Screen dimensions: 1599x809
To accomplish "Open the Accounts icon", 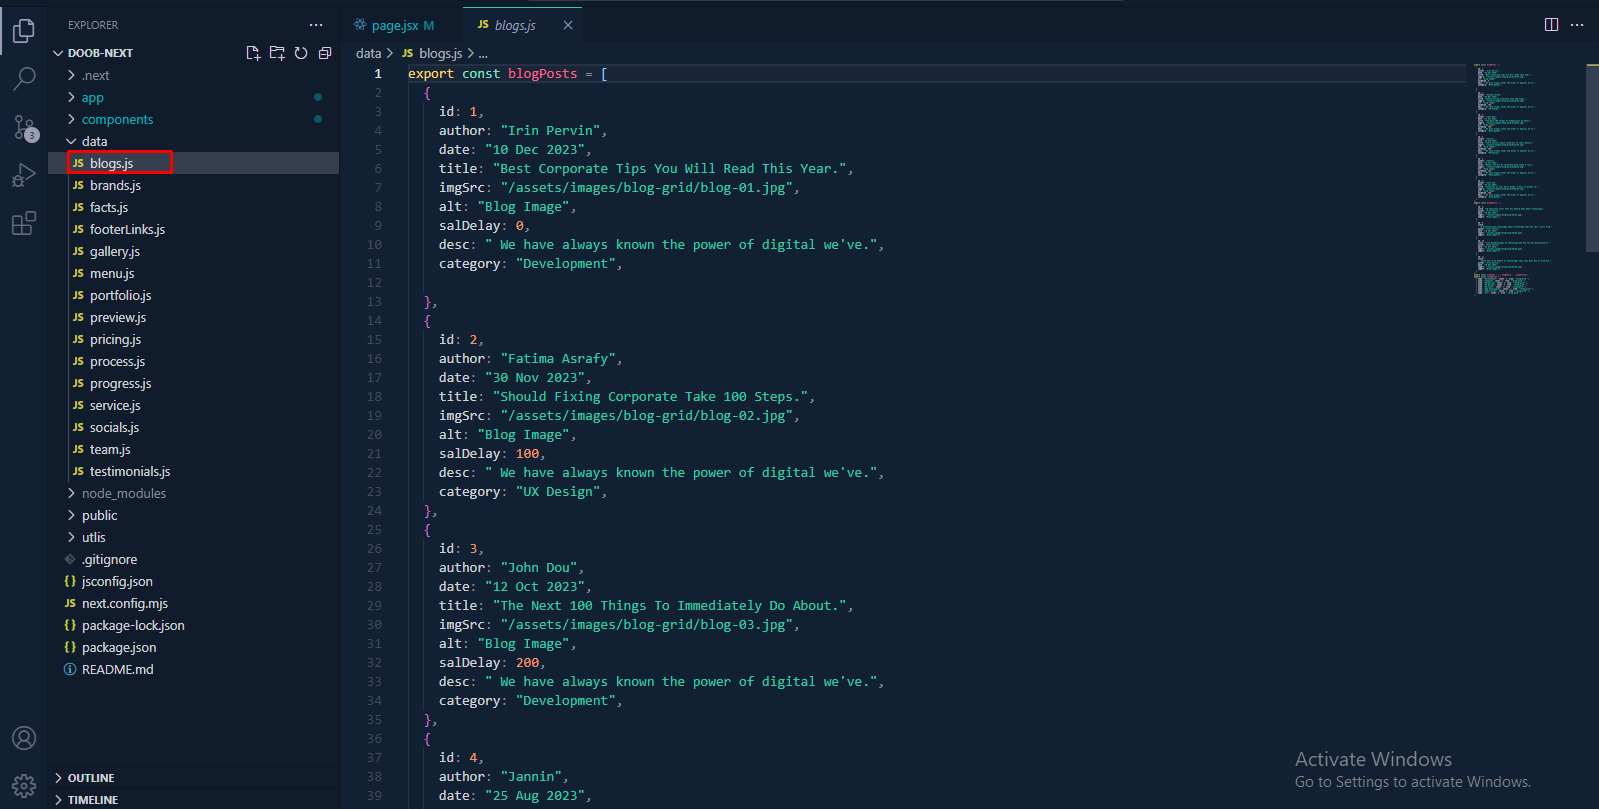I will pyautogui.click(x=24, y=738).
